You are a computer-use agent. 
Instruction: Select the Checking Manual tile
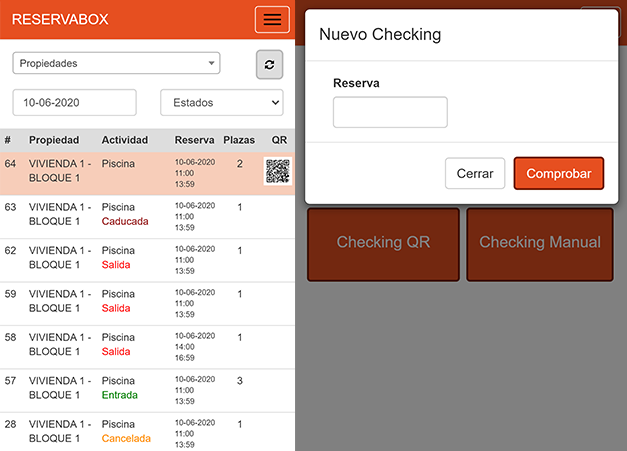point(540,244)
